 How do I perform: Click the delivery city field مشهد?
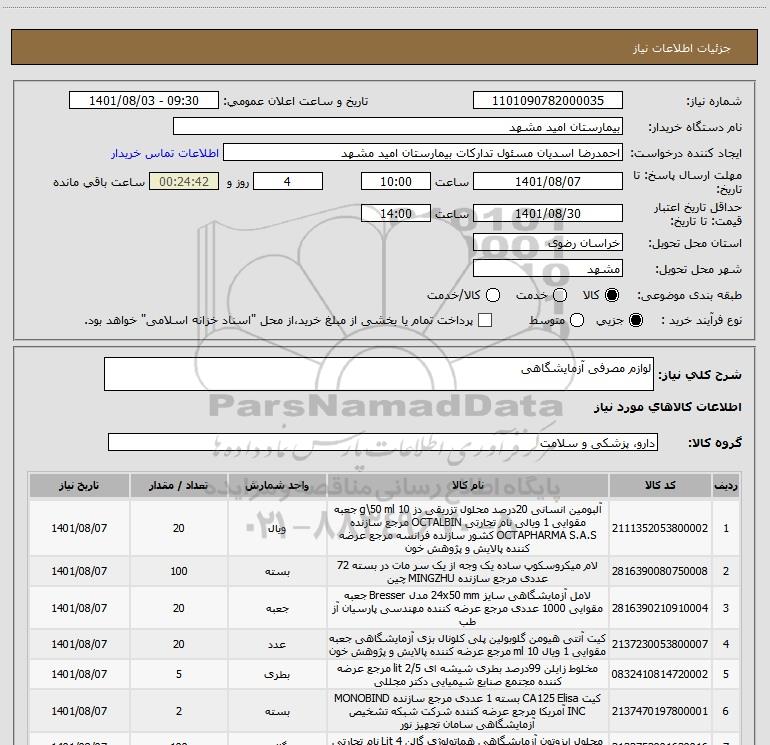pos(548,269)
